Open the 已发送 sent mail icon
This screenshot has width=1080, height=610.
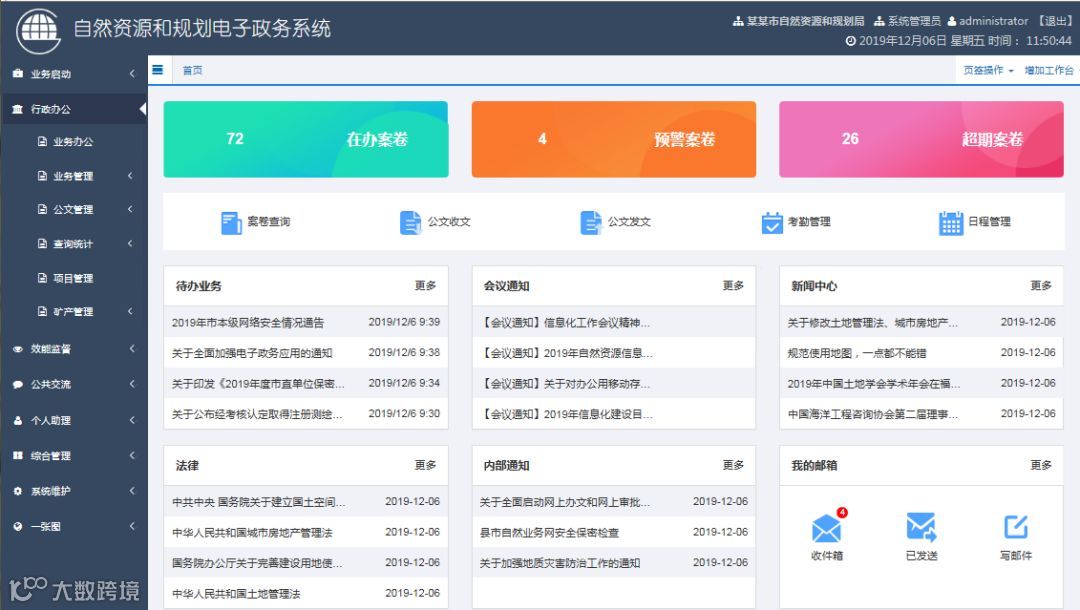[921, 527]
